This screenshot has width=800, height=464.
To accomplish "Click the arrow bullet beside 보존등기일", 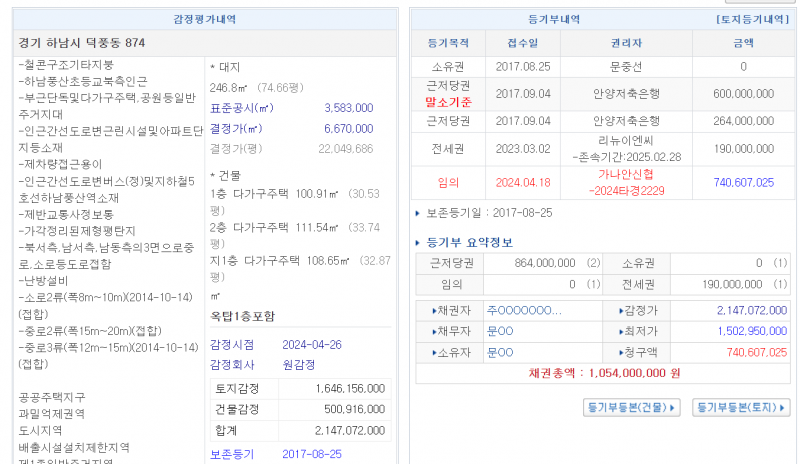I will [x=418, y=213].
